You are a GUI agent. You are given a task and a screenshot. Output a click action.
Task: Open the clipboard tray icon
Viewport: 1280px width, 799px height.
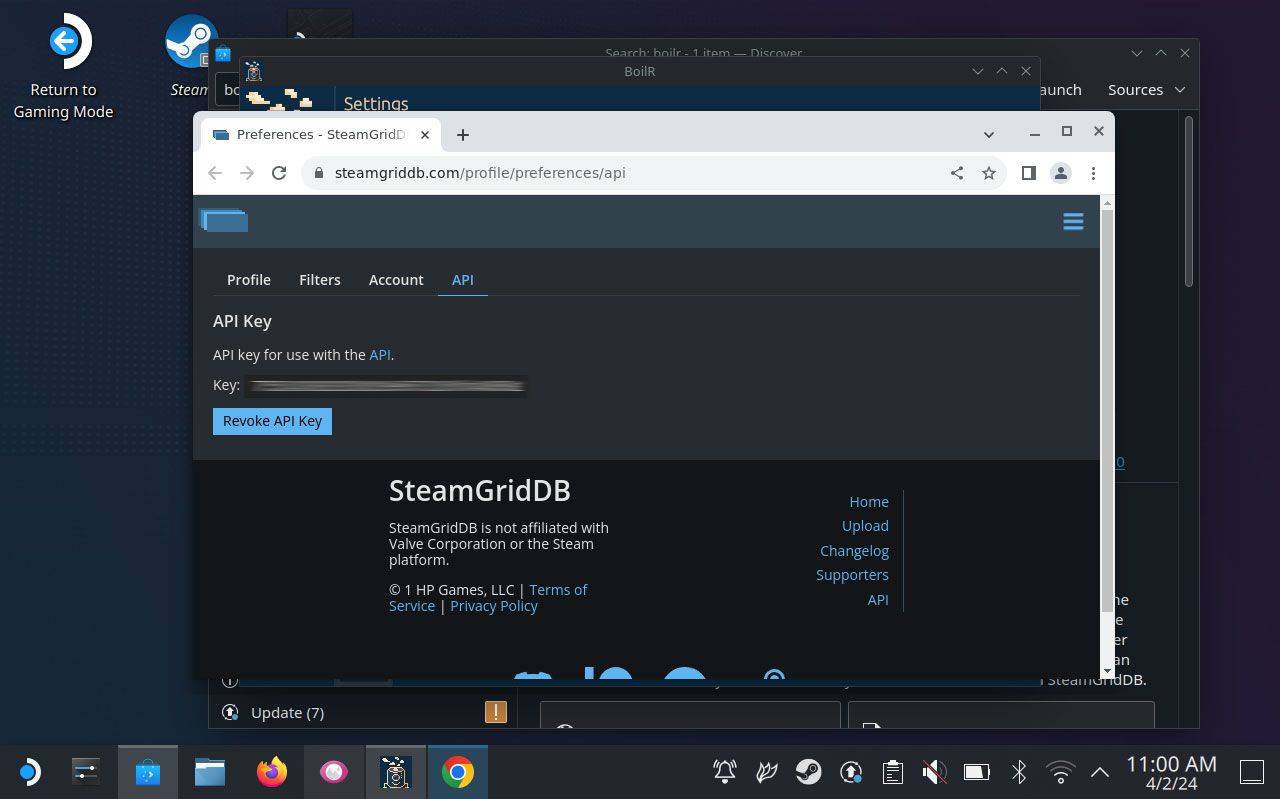click(x=892, y=772)
